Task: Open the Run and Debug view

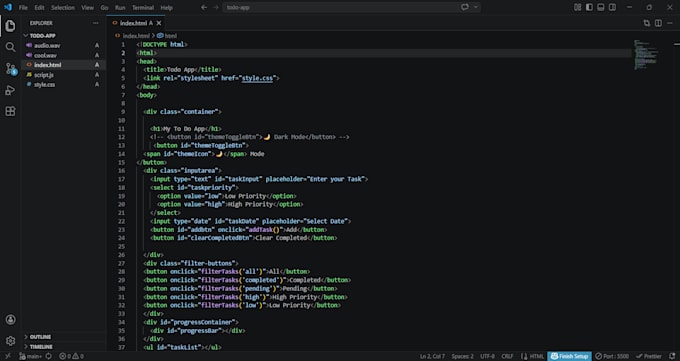Action: click(x=10, y=90)
